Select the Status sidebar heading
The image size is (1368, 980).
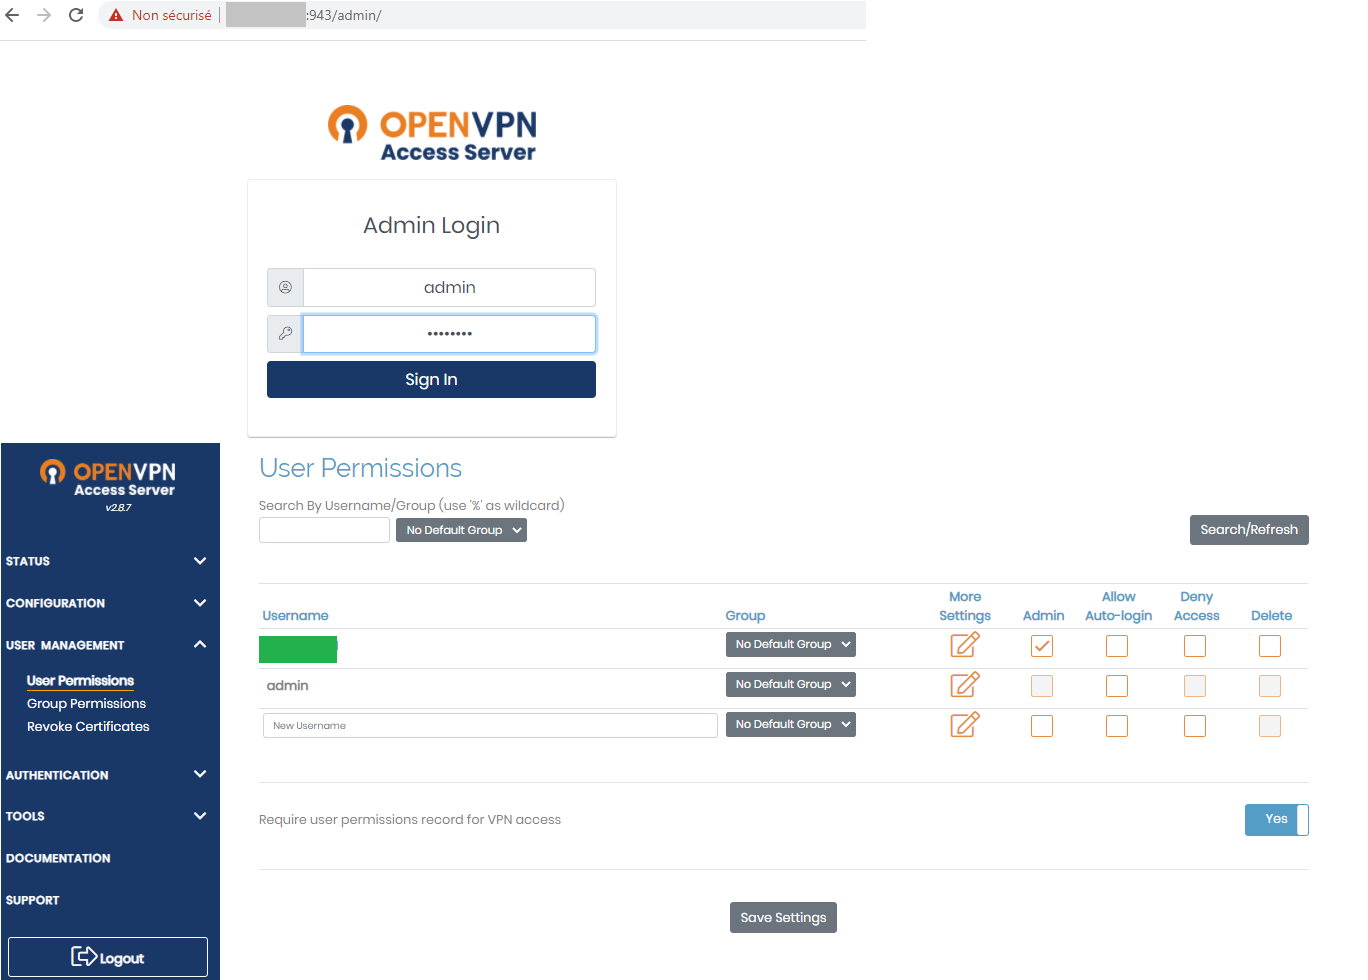click(x=28, y=561)
